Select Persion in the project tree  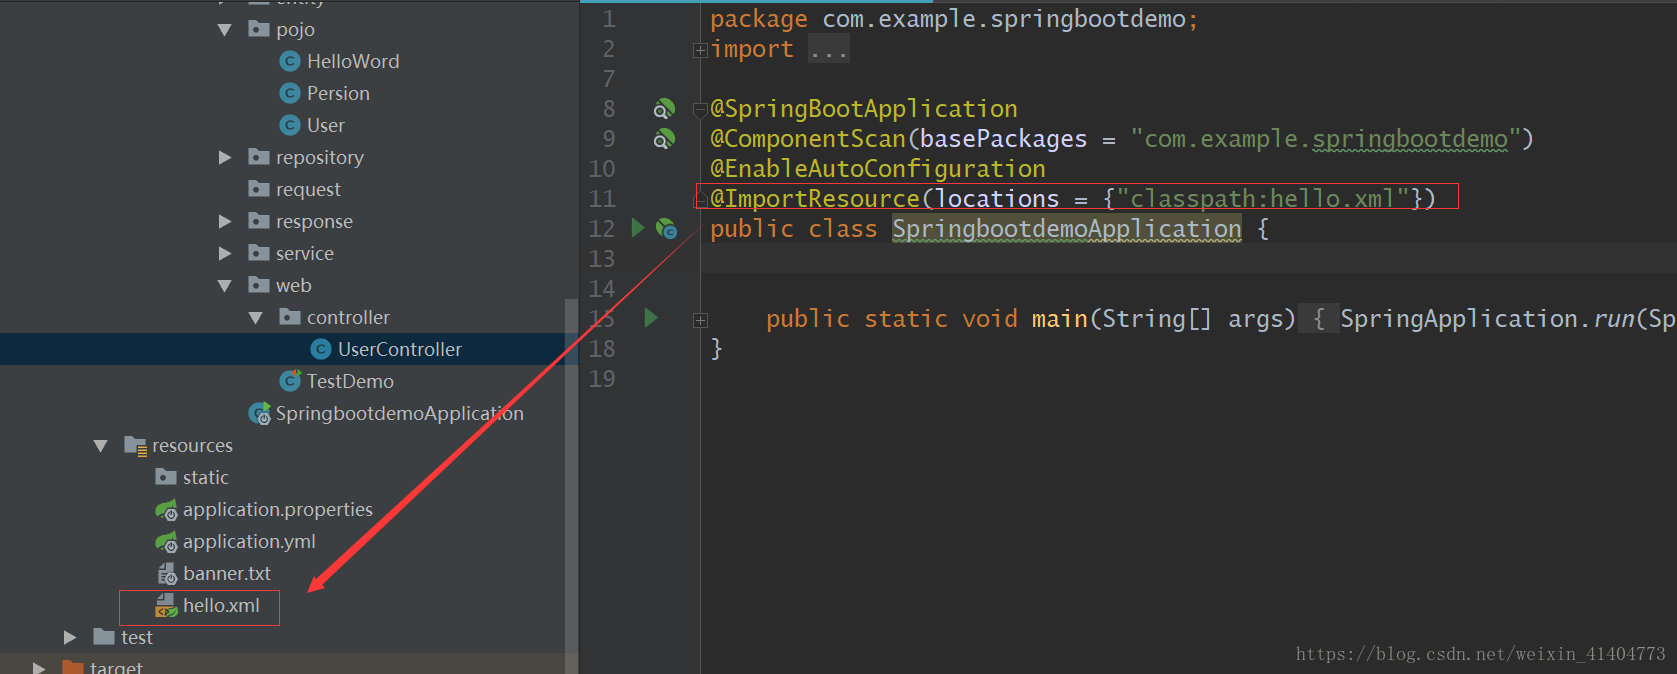click(x=338, y=93)
